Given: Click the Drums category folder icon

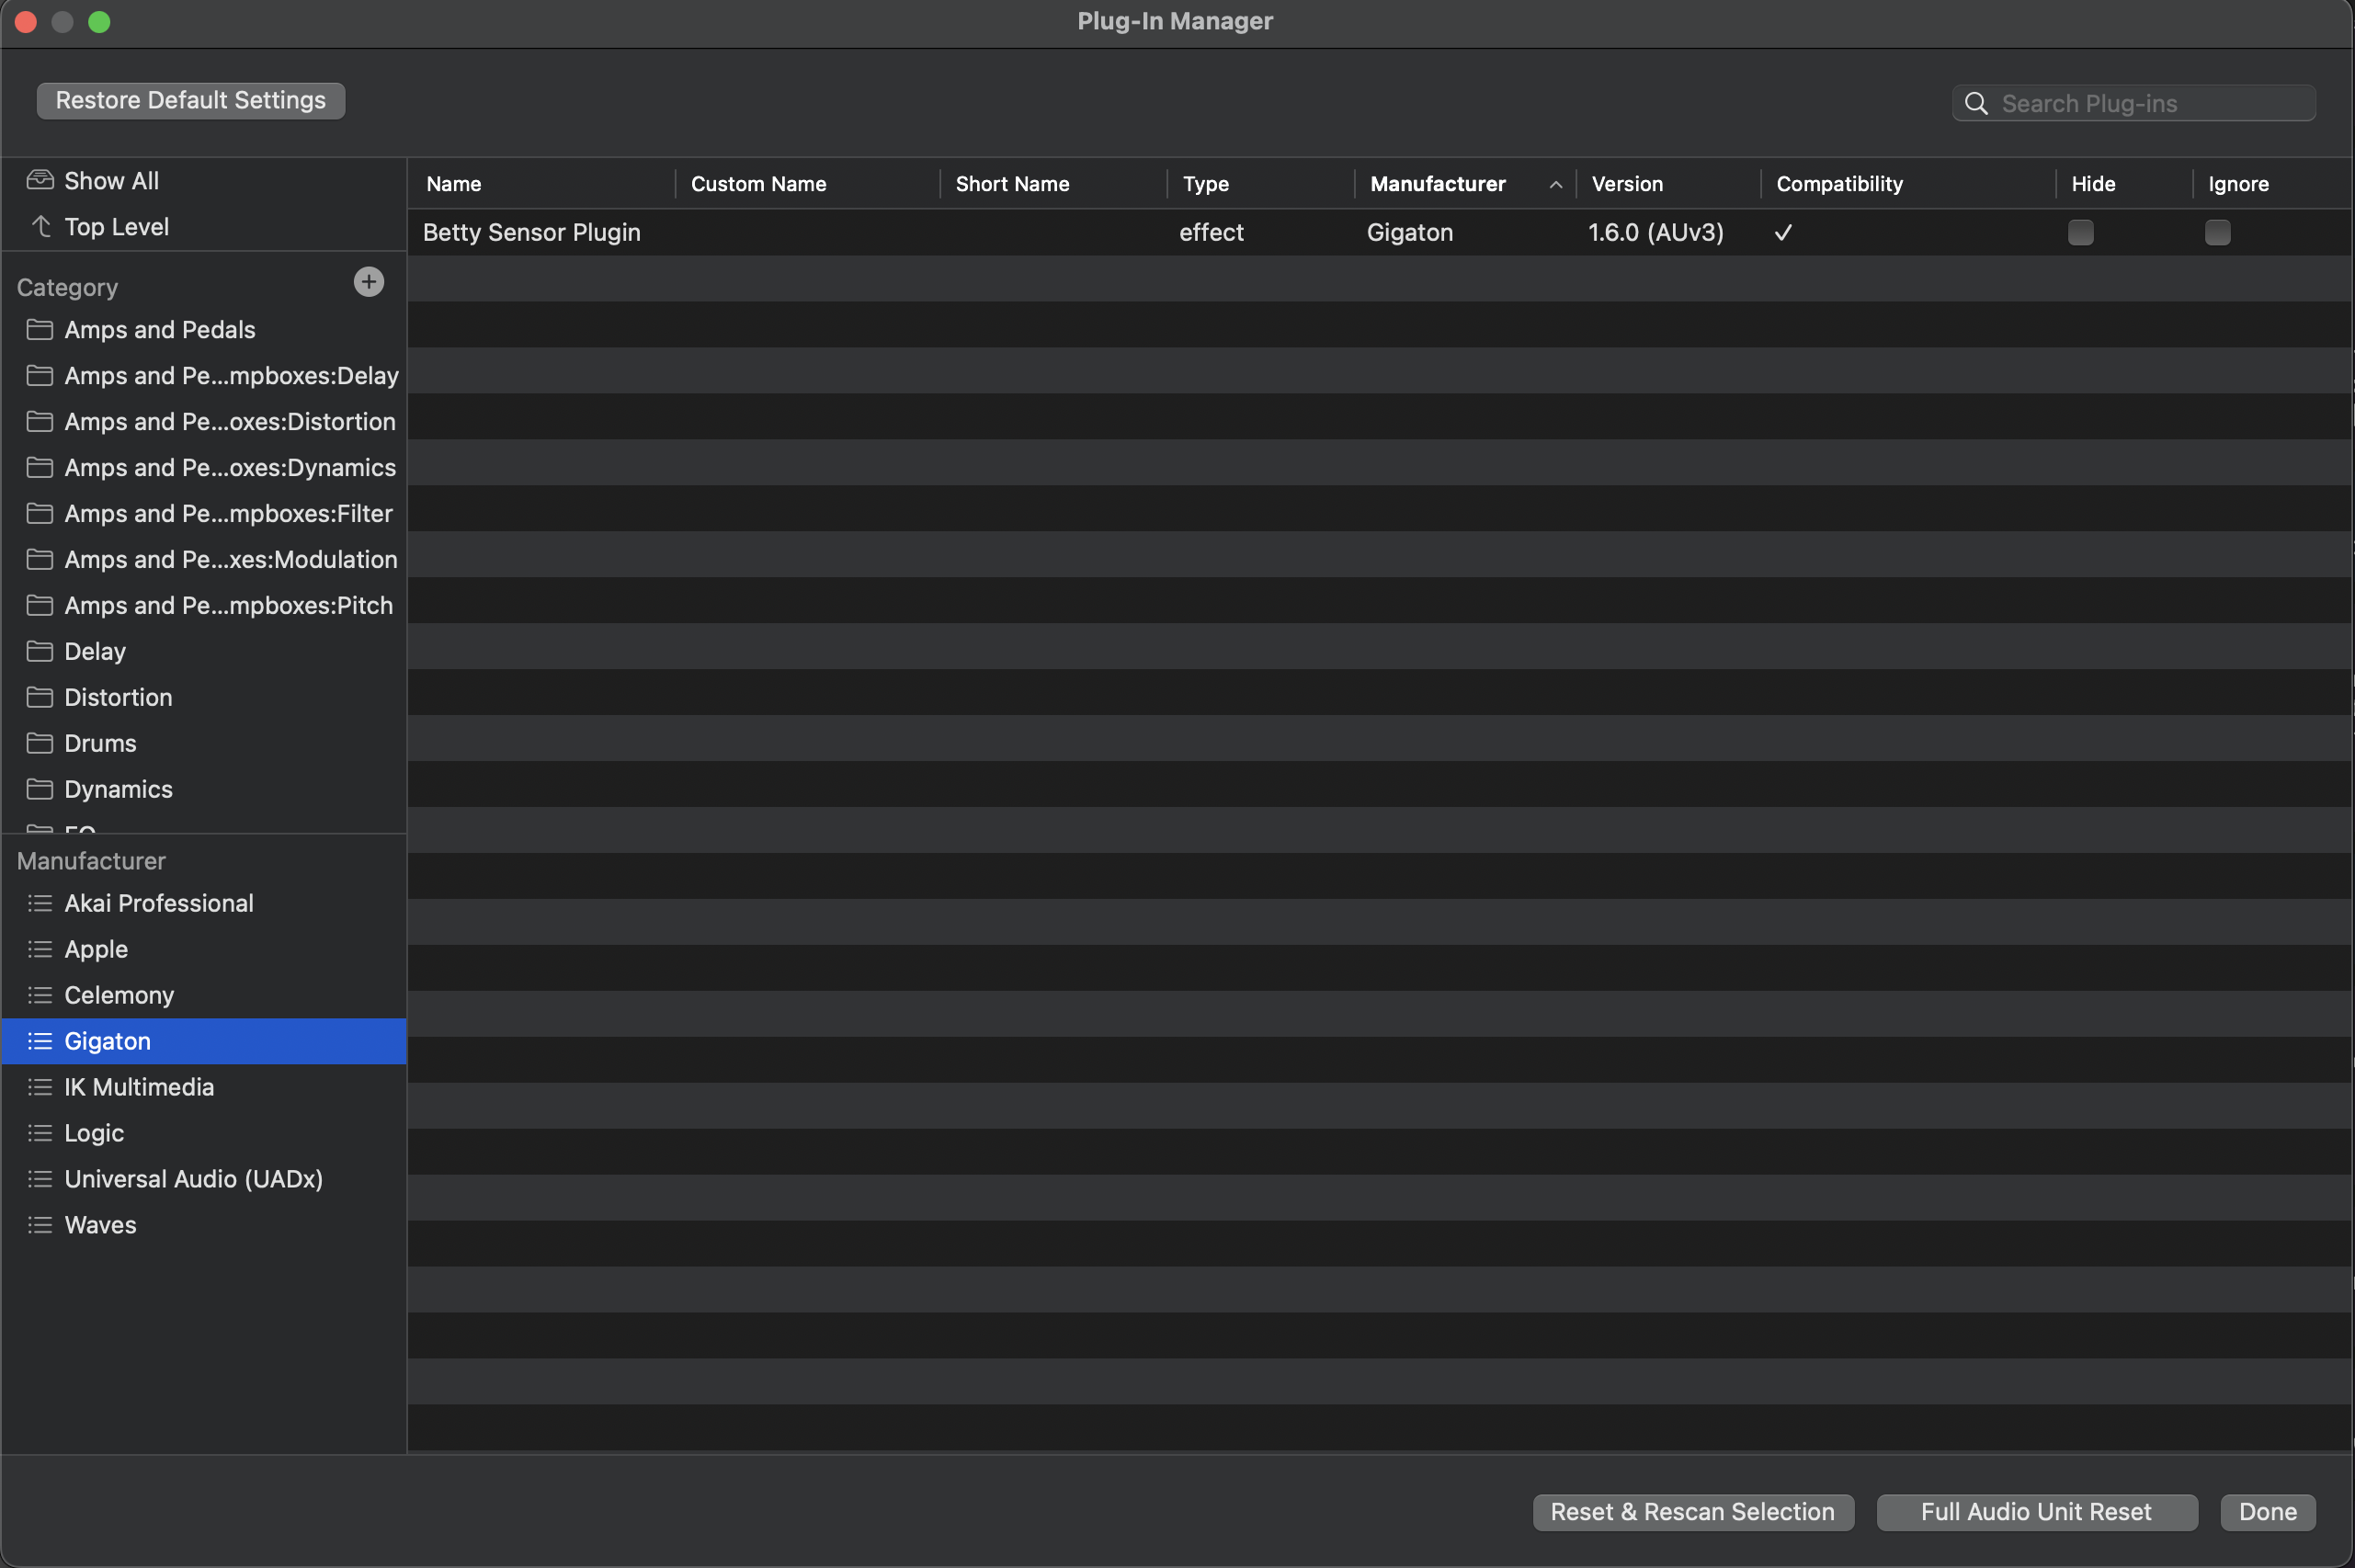Looking at the screenshot, I should (40, 743).
